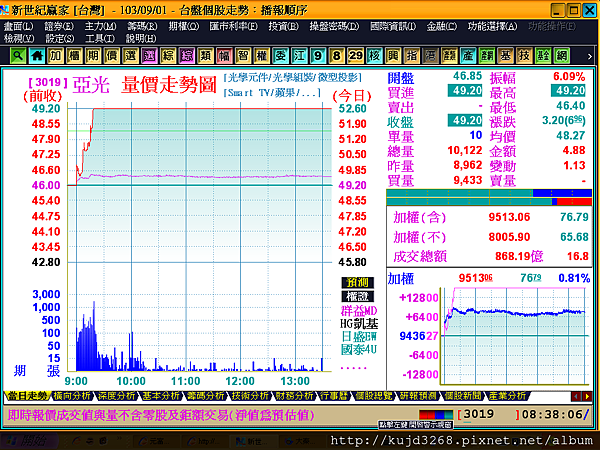Open the 匯市利率(F) menu
600x450 pixels.
click(x=234, y=26)
